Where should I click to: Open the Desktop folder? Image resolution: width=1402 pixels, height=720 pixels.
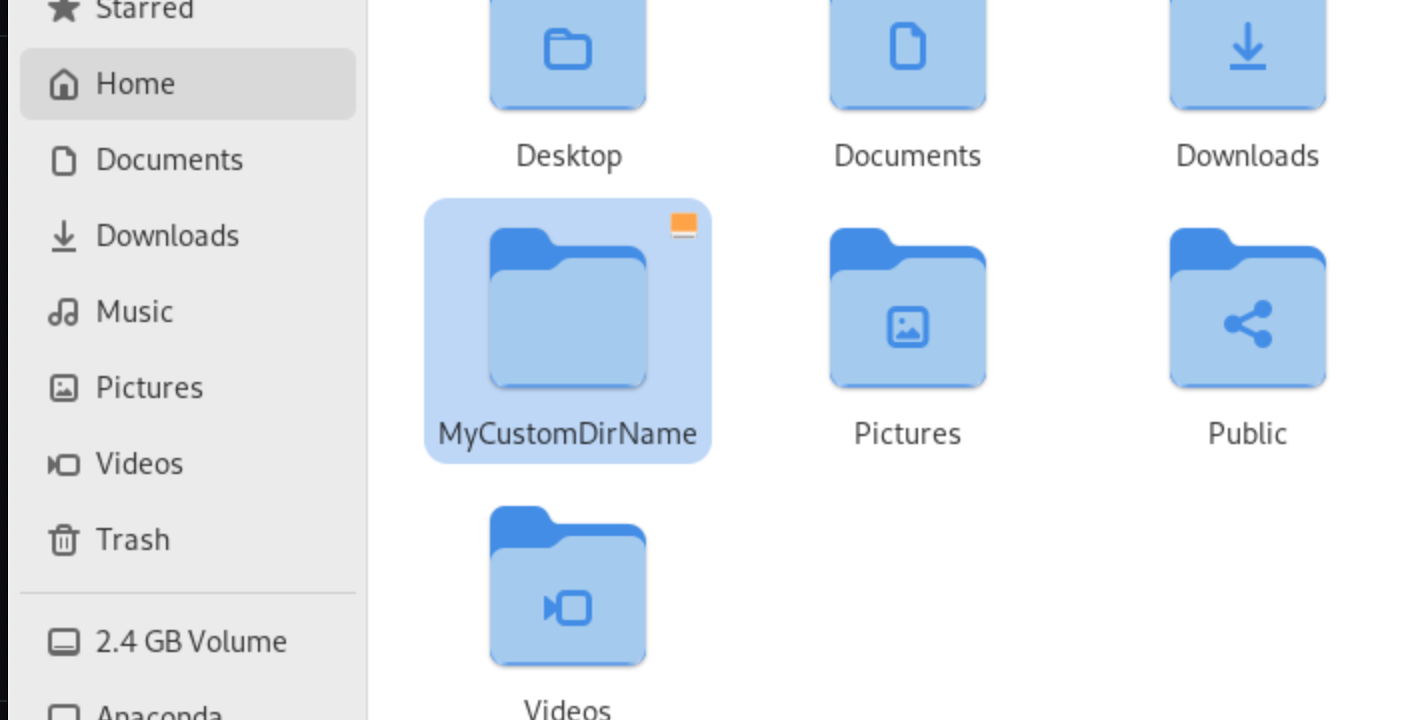click(567, 60)
